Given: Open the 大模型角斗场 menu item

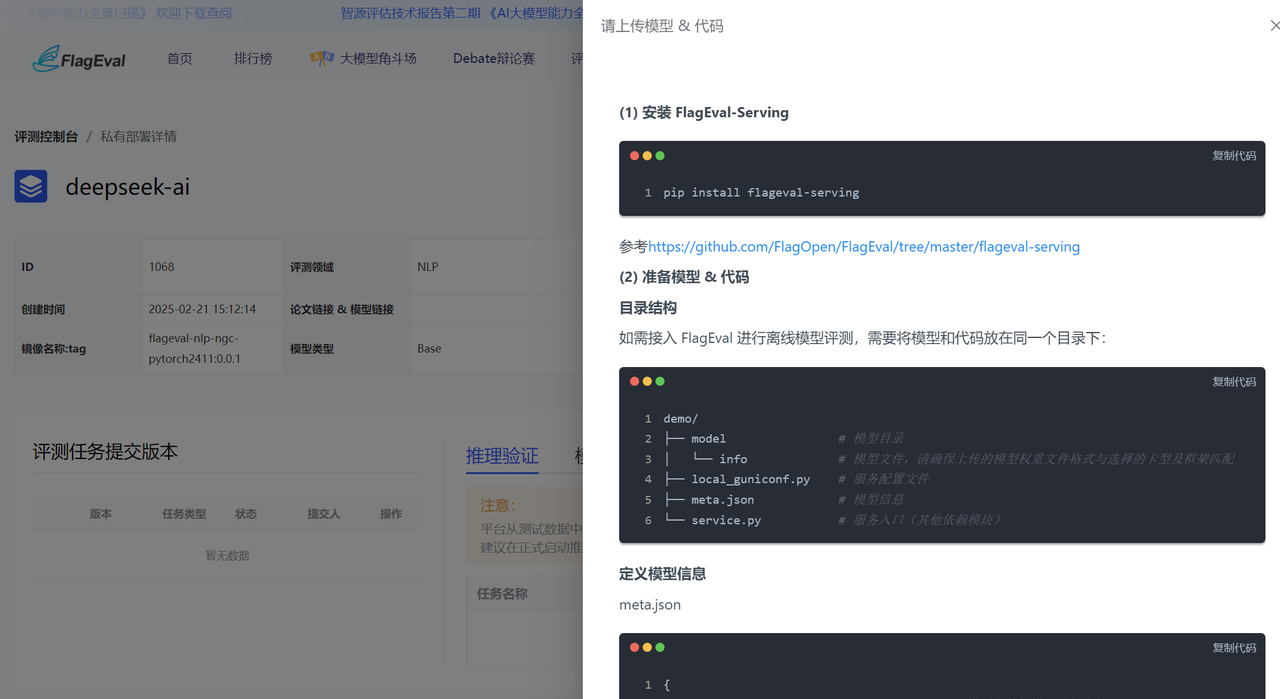Looking at the screenshot, I should click(378, 59).
